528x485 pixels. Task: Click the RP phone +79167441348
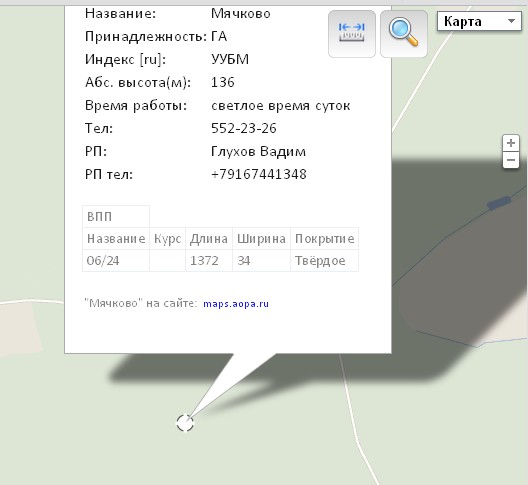(259, 174)
